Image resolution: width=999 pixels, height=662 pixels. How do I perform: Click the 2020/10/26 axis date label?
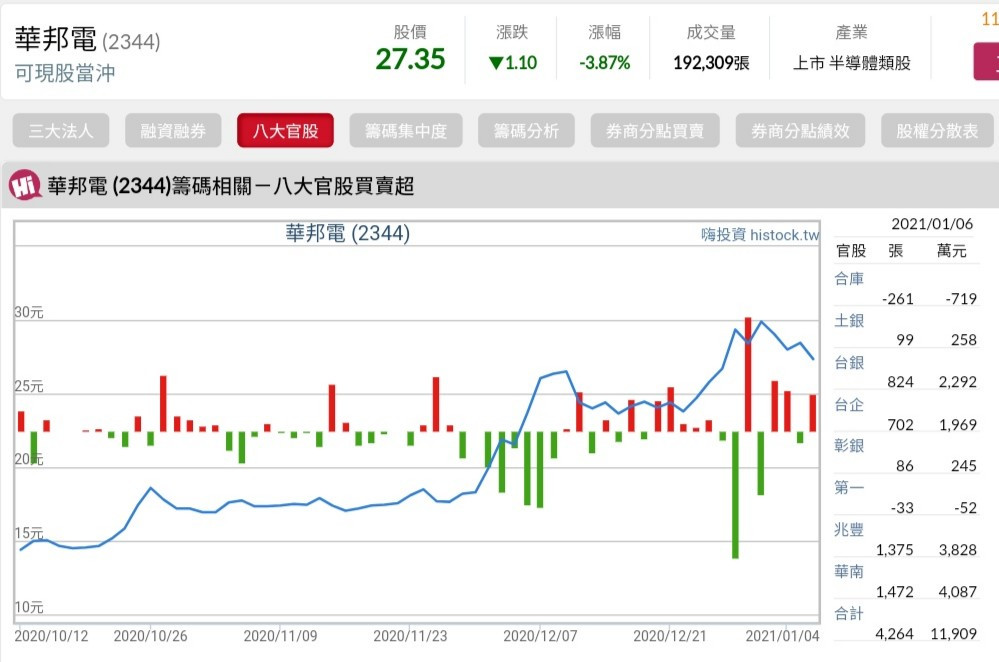(x=150, y=636)
